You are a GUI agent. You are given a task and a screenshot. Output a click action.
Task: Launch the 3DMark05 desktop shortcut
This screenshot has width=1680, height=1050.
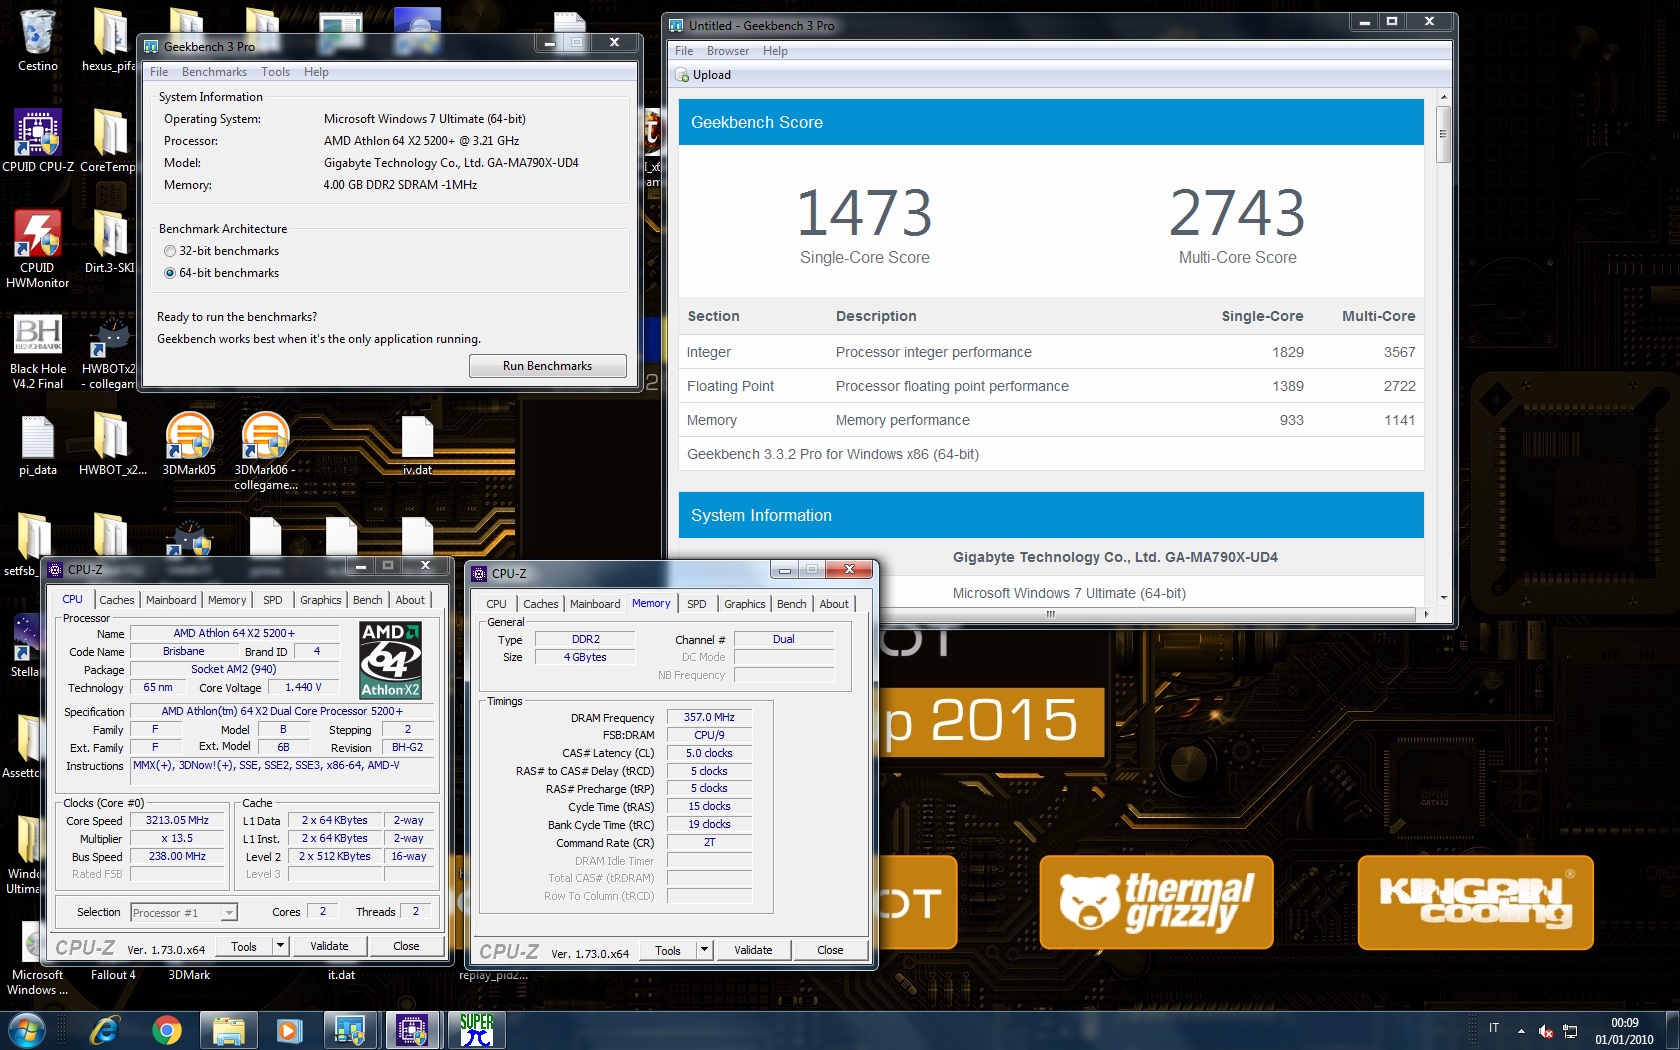point(189,443)
